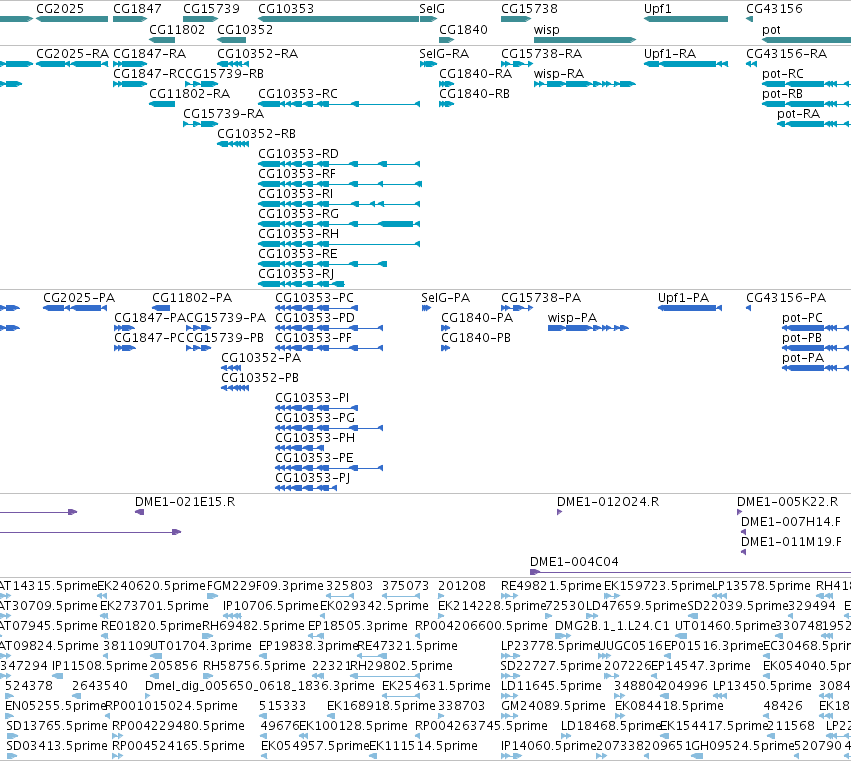Click transcript CG15739-RA
Image resolution: width=851 pixels, height=761 pixels.
(200, 124)
